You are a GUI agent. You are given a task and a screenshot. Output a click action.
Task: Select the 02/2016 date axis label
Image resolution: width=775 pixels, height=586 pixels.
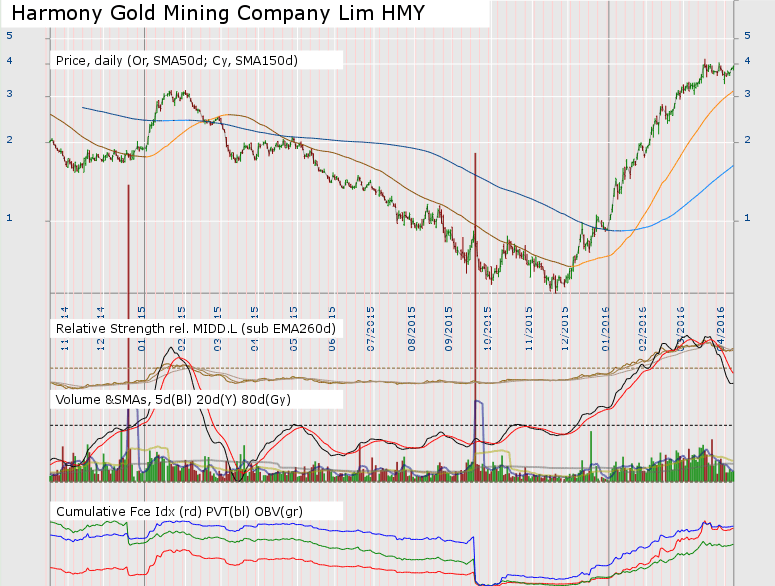[x=643, y=329]
